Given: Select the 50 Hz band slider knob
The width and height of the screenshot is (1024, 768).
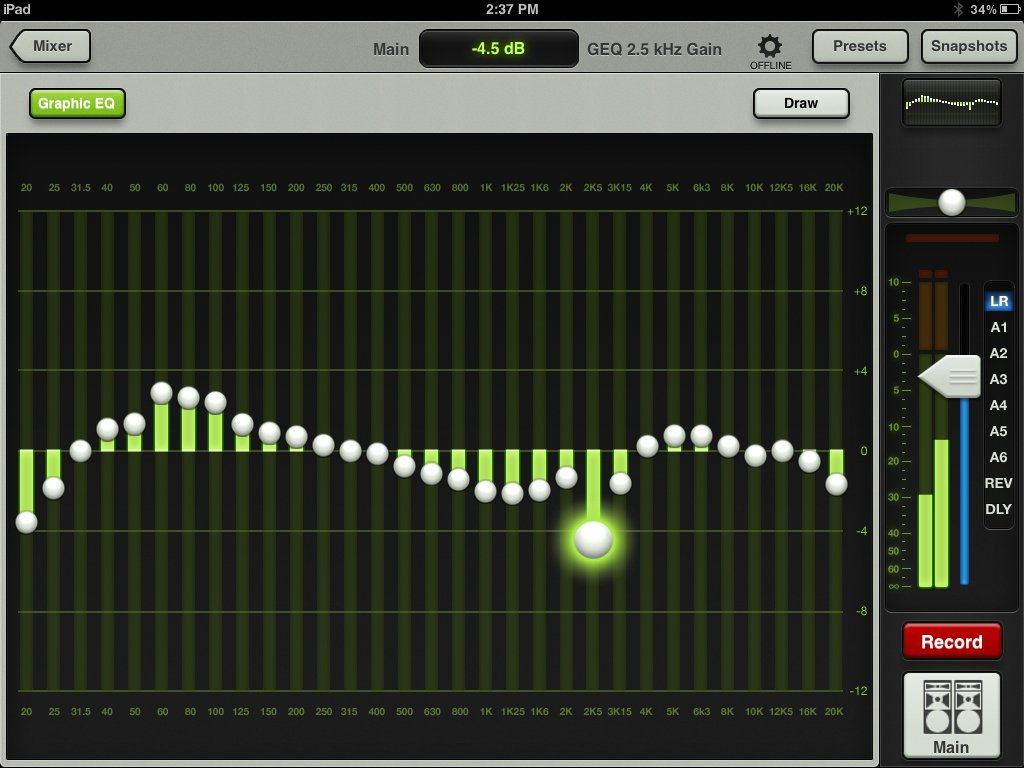Looking at the screenshot, I should (135, 424).
